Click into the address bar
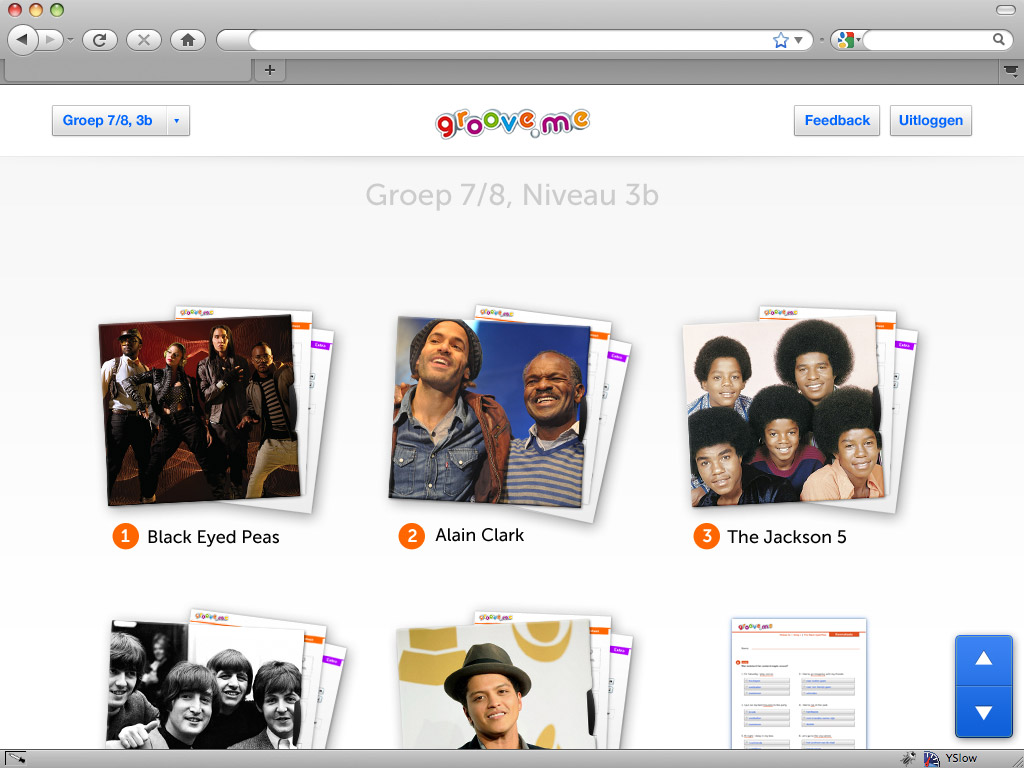This screenshot has height=768, width=1024. coord(509,40)
